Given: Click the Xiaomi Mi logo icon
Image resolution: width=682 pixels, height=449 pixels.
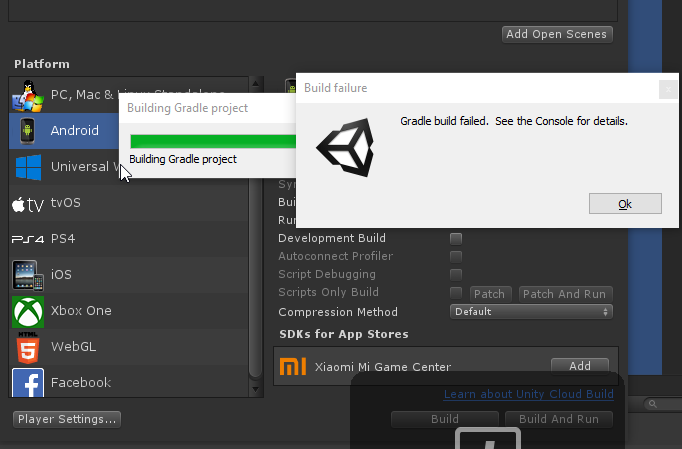Looking at the screenshot, I should 293,367.
